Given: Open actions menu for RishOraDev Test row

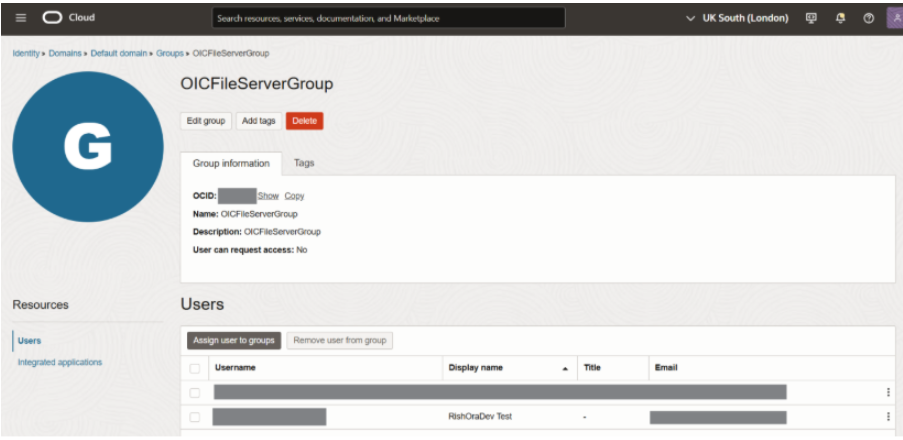Looking at the screenshot, I should point(887,417).
